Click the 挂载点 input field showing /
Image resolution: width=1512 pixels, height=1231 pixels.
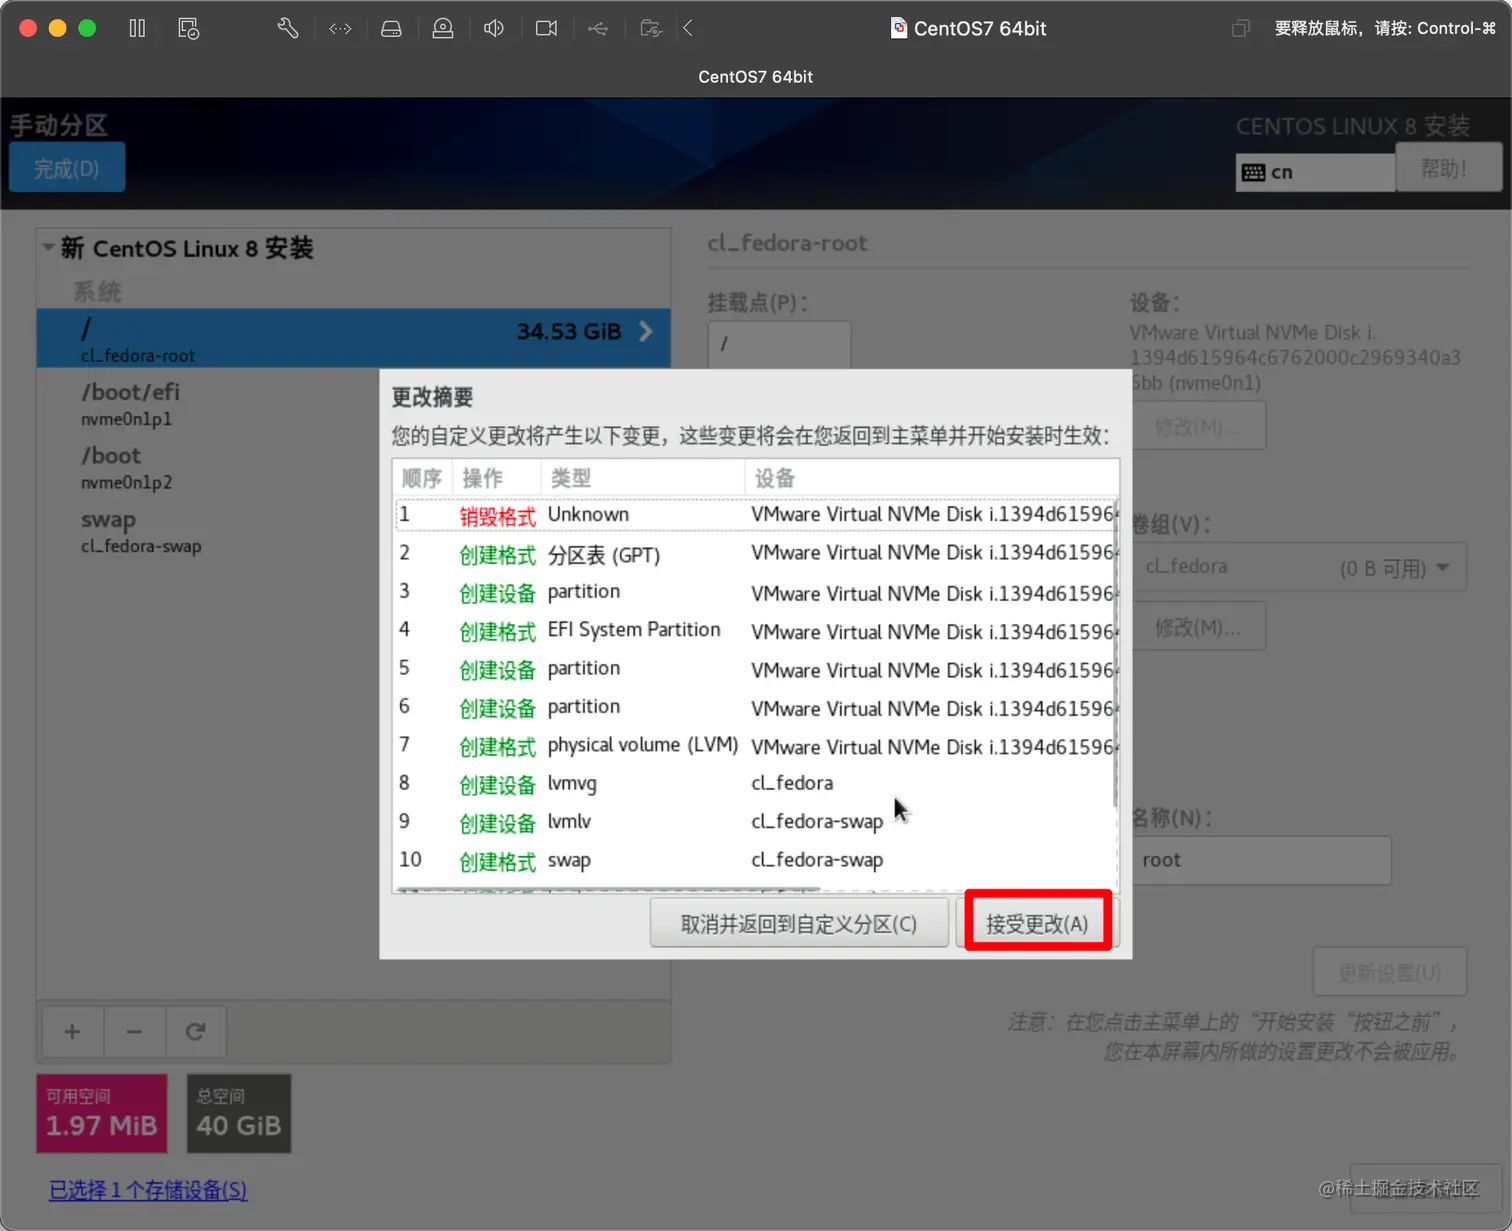point(779,344)
